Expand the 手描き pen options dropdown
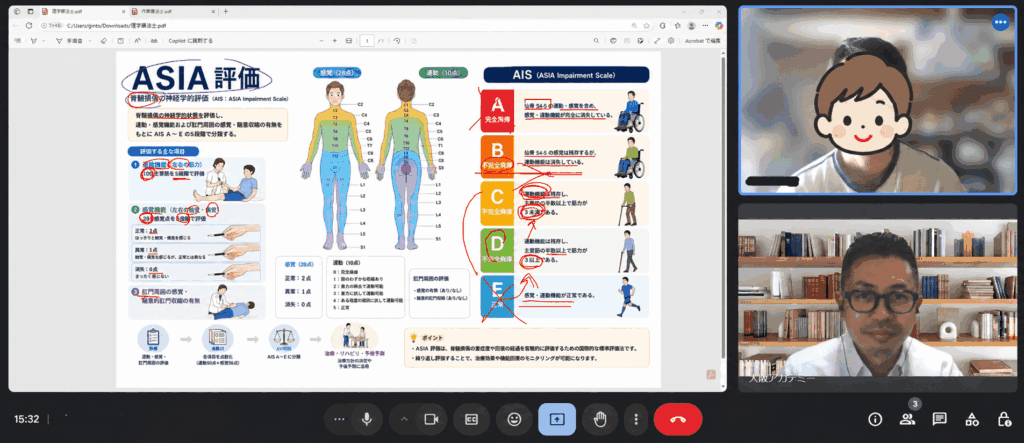The width and height of the screenshot is (1024, 443). pyautogui.click(x=90, y=41)
